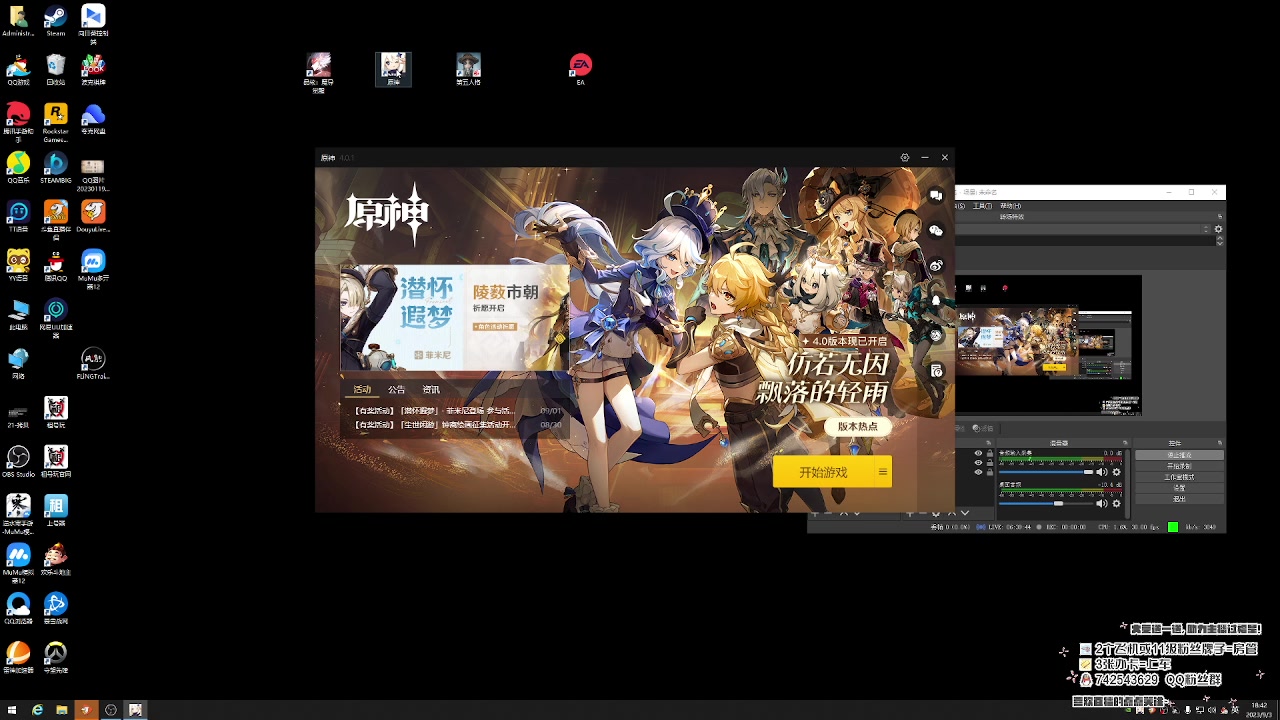1280x720 pixels.
Task: Open the OBS Studio desktop shortcut
Action: [18, 460]
